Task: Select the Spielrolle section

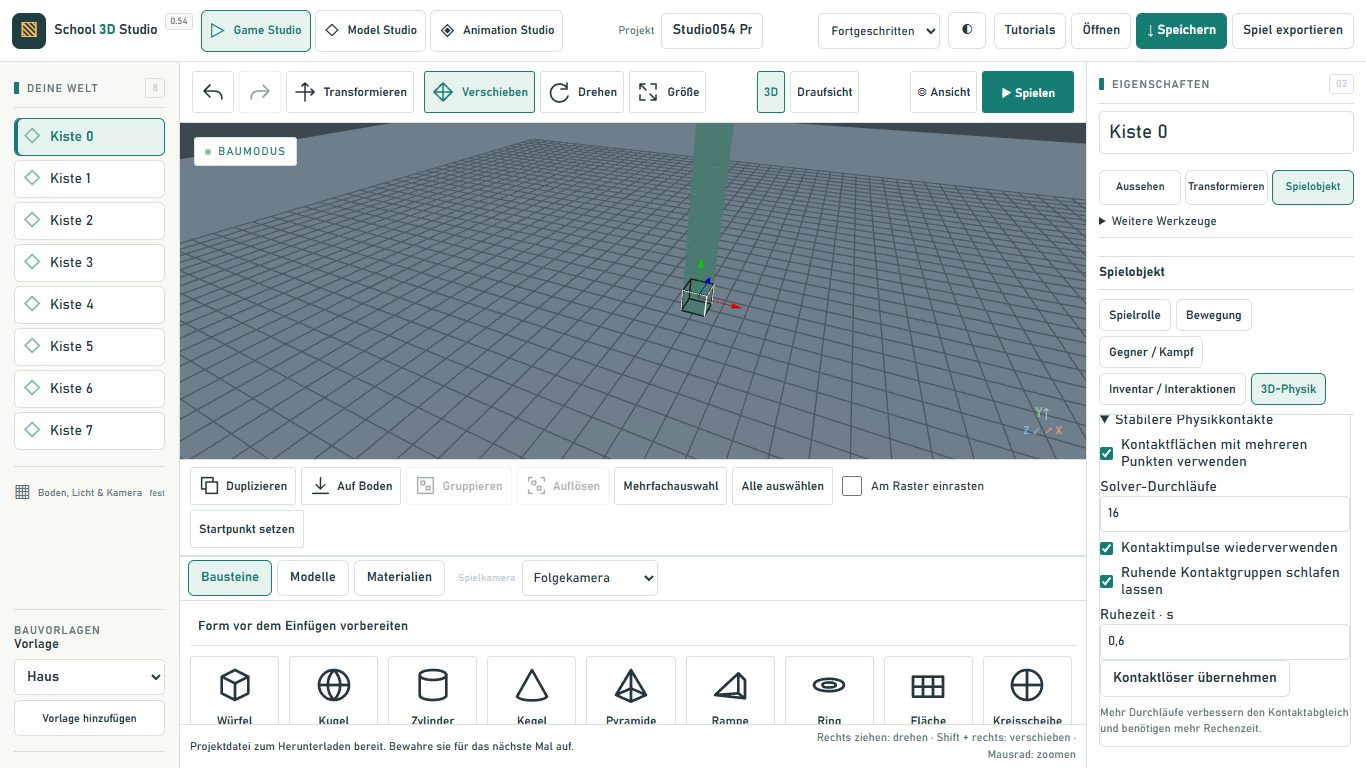Action: [1135, 315]
